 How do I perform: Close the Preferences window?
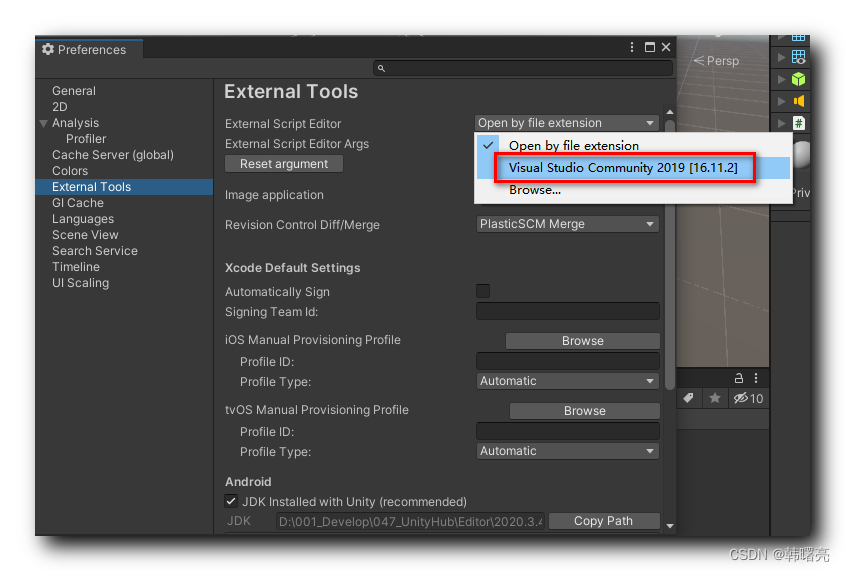click(x=666, y=47)
